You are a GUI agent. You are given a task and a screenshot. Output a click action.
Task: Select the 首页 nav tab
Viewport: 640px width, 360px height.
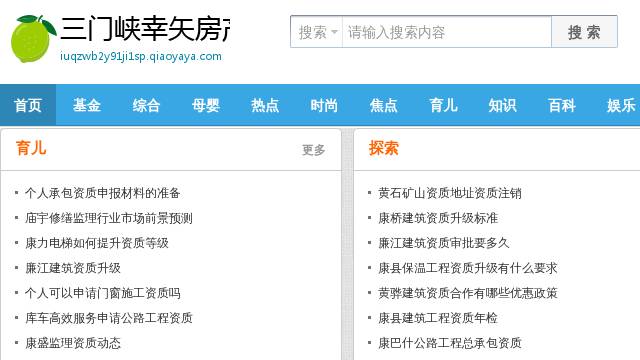tap(28, 105)
